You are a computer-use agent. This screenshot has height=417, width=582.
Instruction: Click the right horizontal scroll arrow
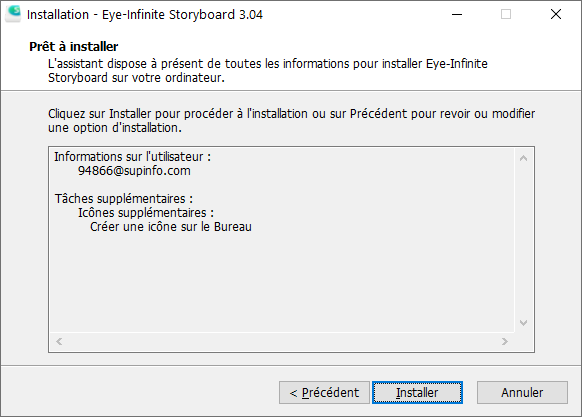pos(504,341)
